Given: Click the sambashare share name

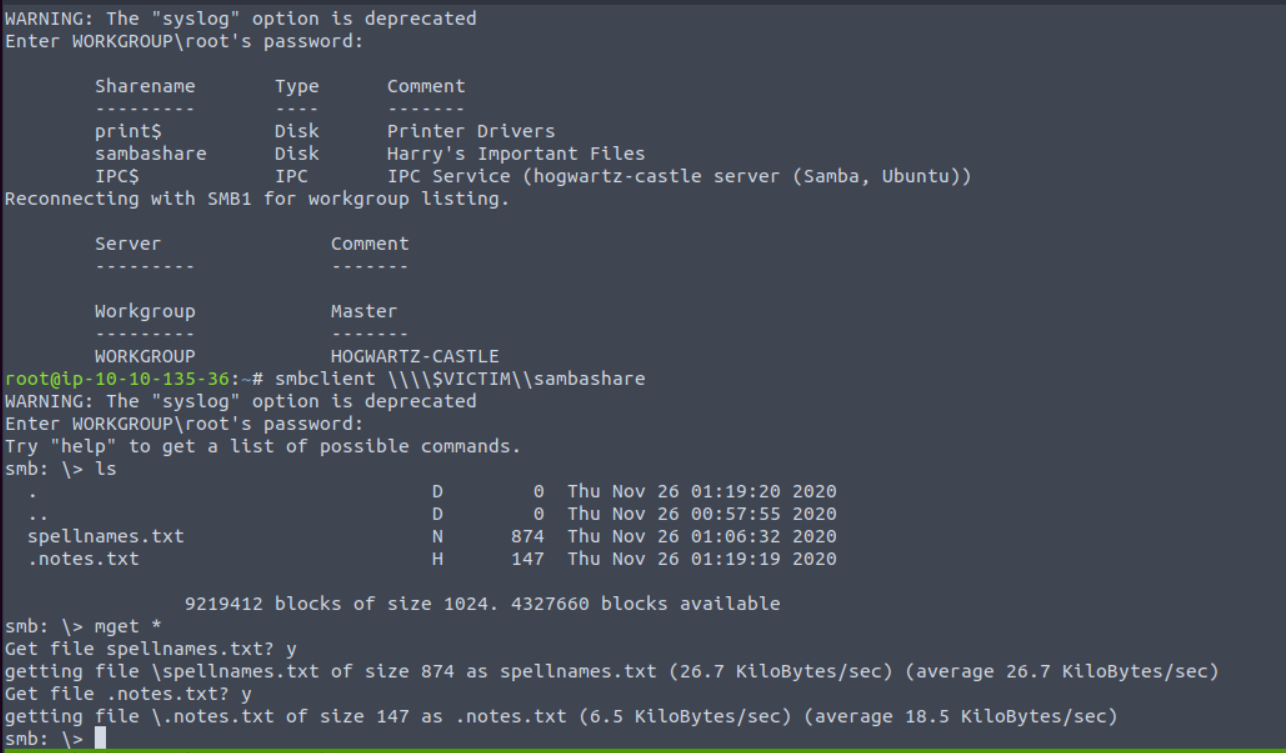Looking at the screenshot, I should (151, 153).
